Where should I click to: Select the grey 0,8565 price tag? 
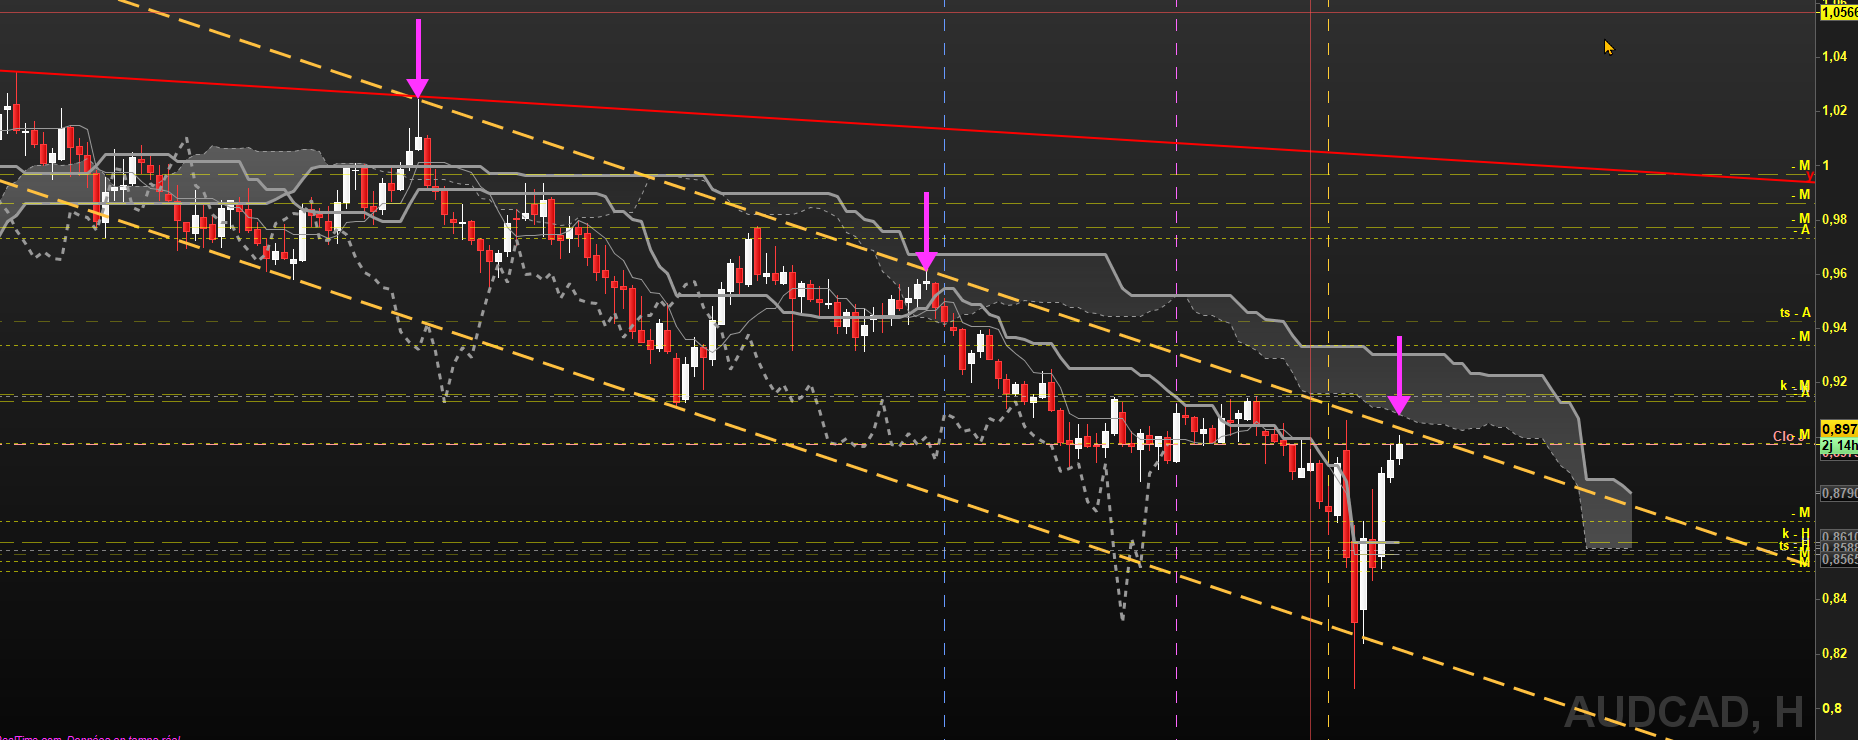1839,560
